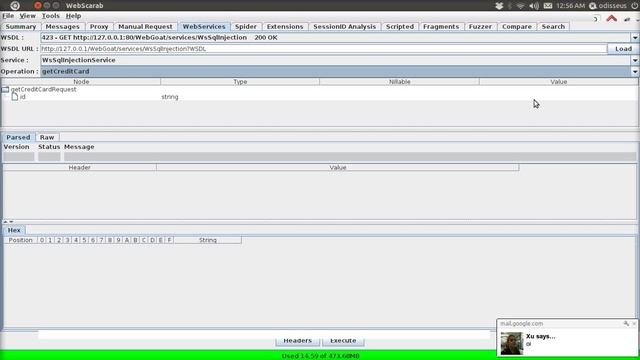
Task: Click the Bluetooth indicator icon
Action: click(510, 6)
